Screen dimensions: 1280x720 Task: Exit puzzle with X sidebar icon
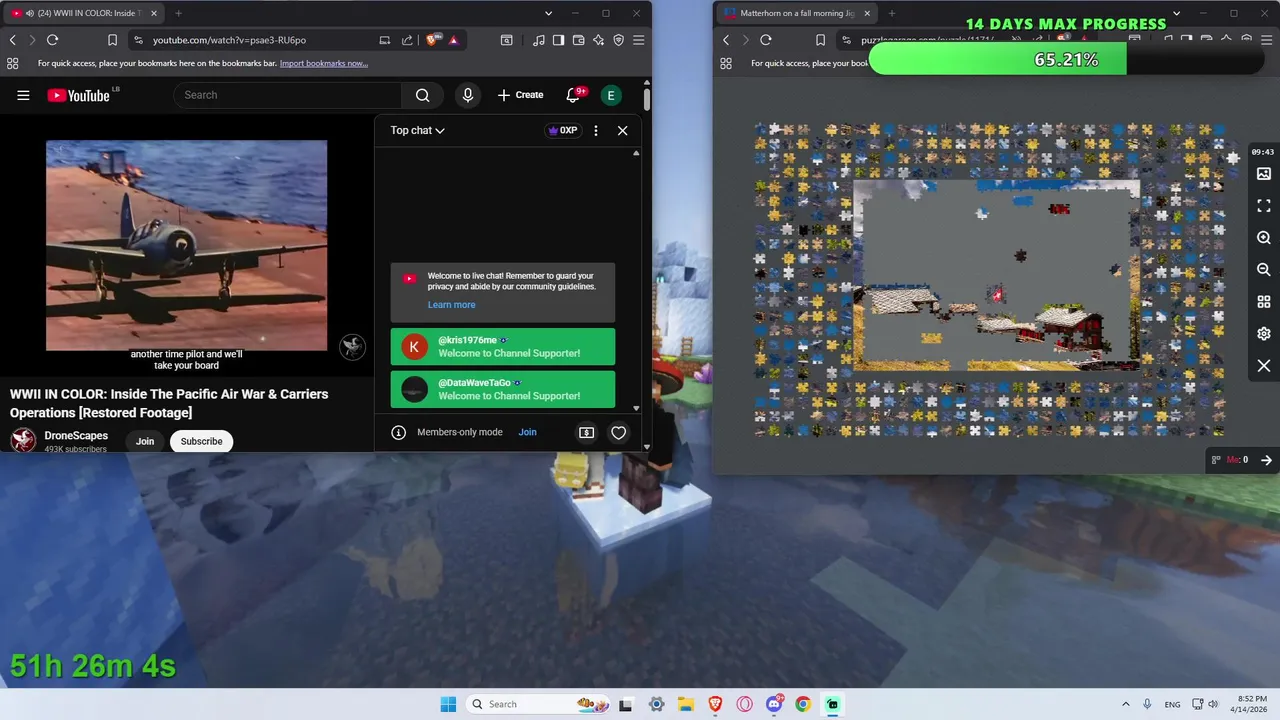pyautogui.click(x=1264, y=366)
